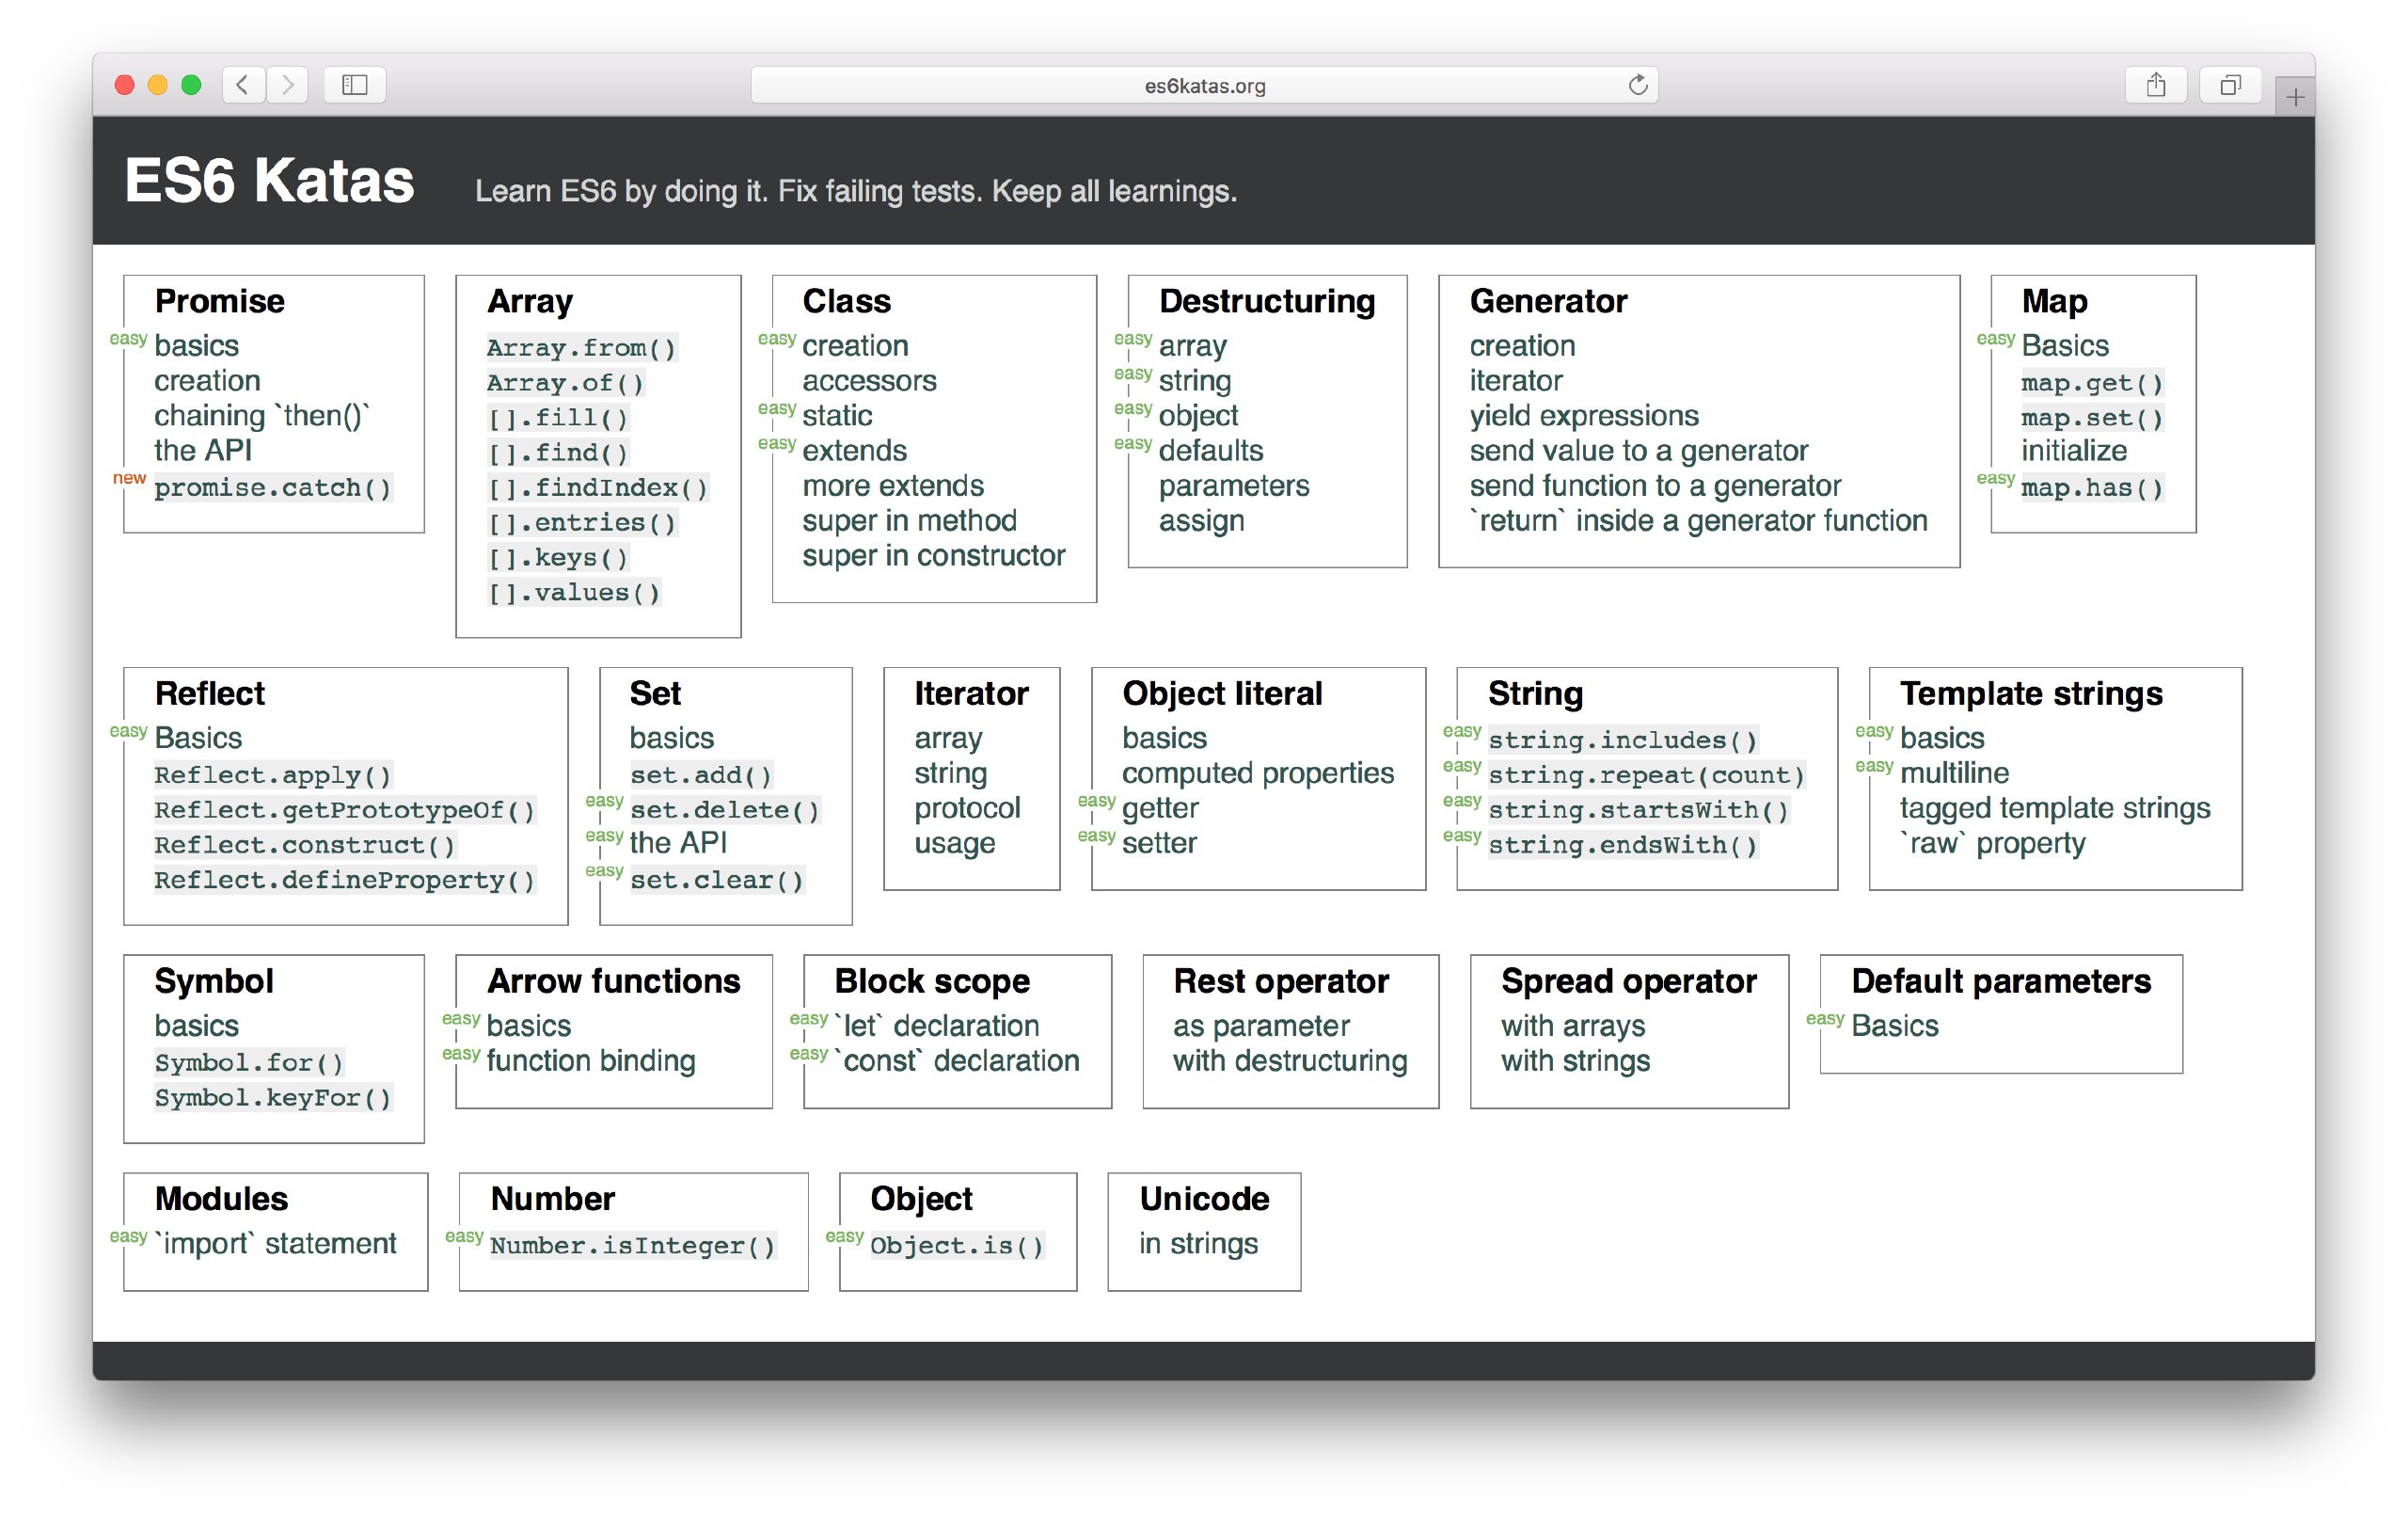Open Generator iterator kata
The width and height of the screenshot is (2408, 1513).
click(x=1516, y=380)
